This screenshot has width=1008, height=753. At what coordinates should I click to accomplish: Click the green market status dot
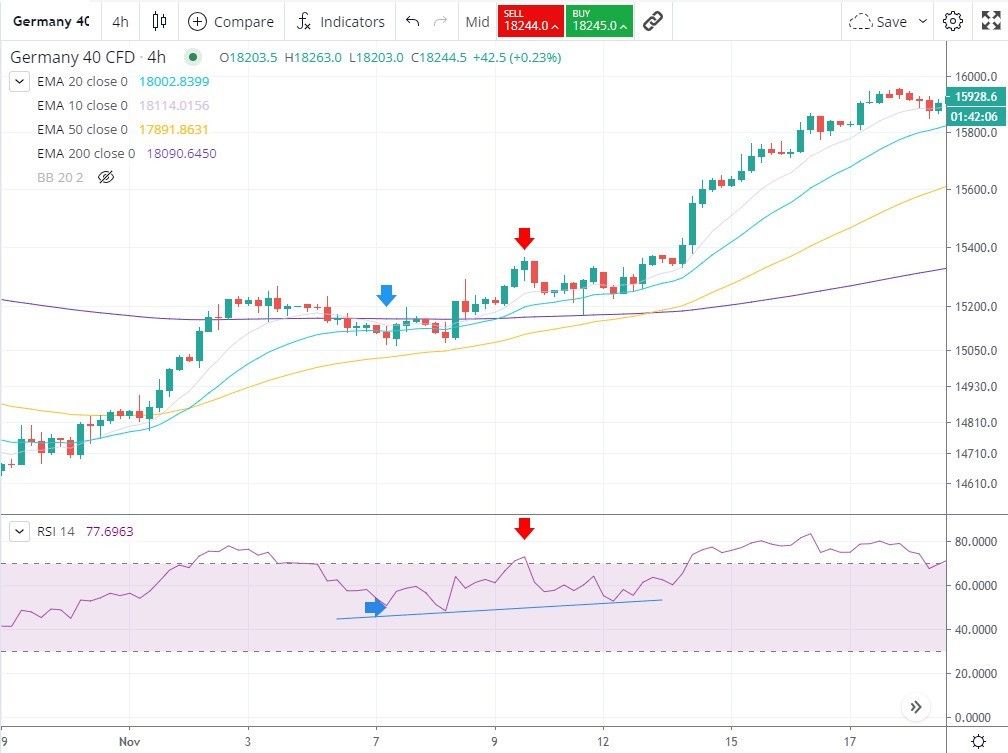point(192,57)
